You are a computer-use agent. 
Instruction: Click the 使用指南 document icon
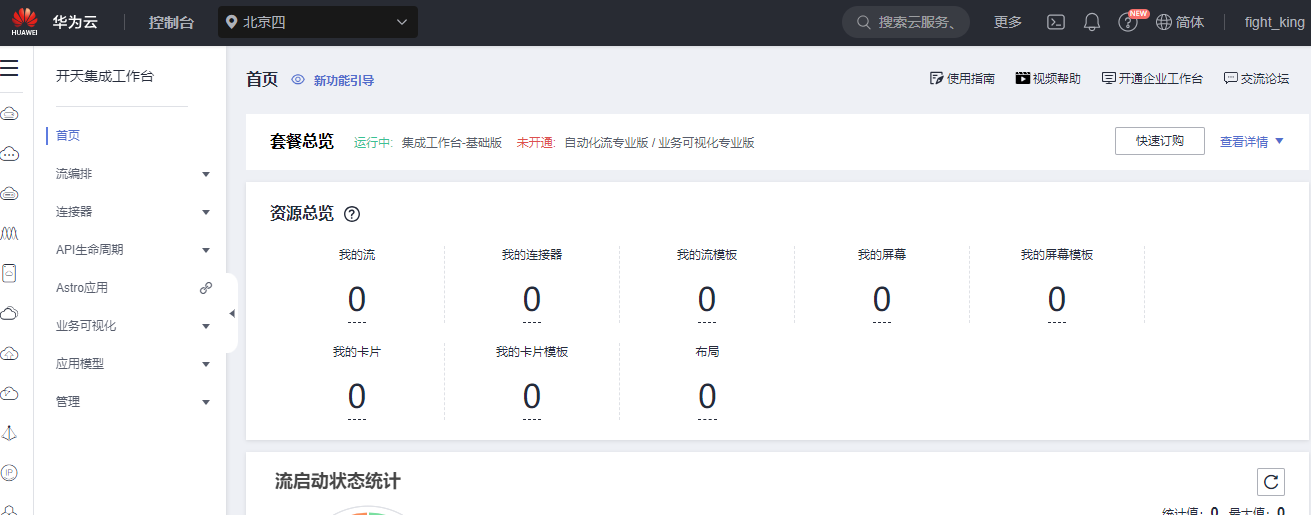coord(936,78)
